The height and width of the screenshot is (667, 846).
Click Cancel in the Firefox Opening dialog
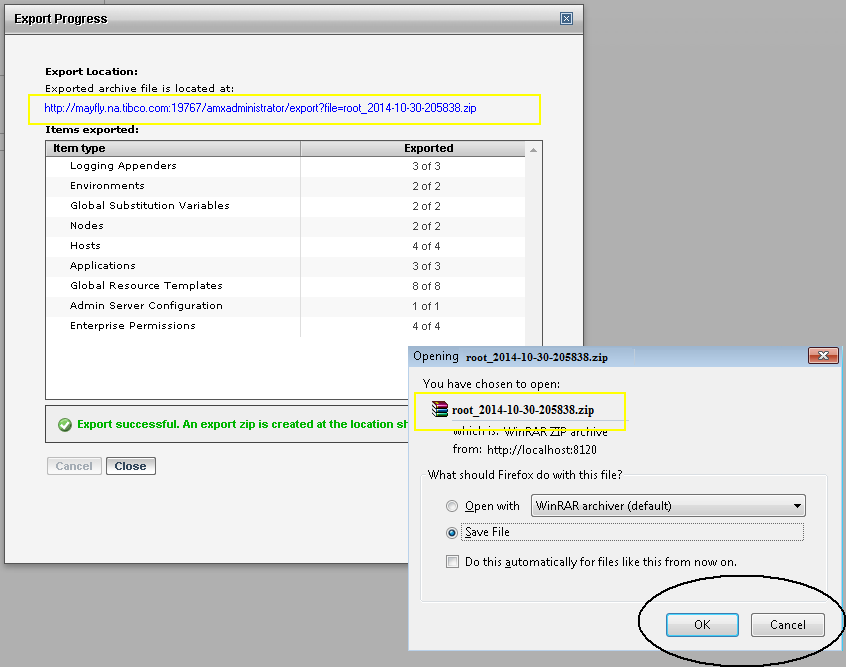coord(788,625)
